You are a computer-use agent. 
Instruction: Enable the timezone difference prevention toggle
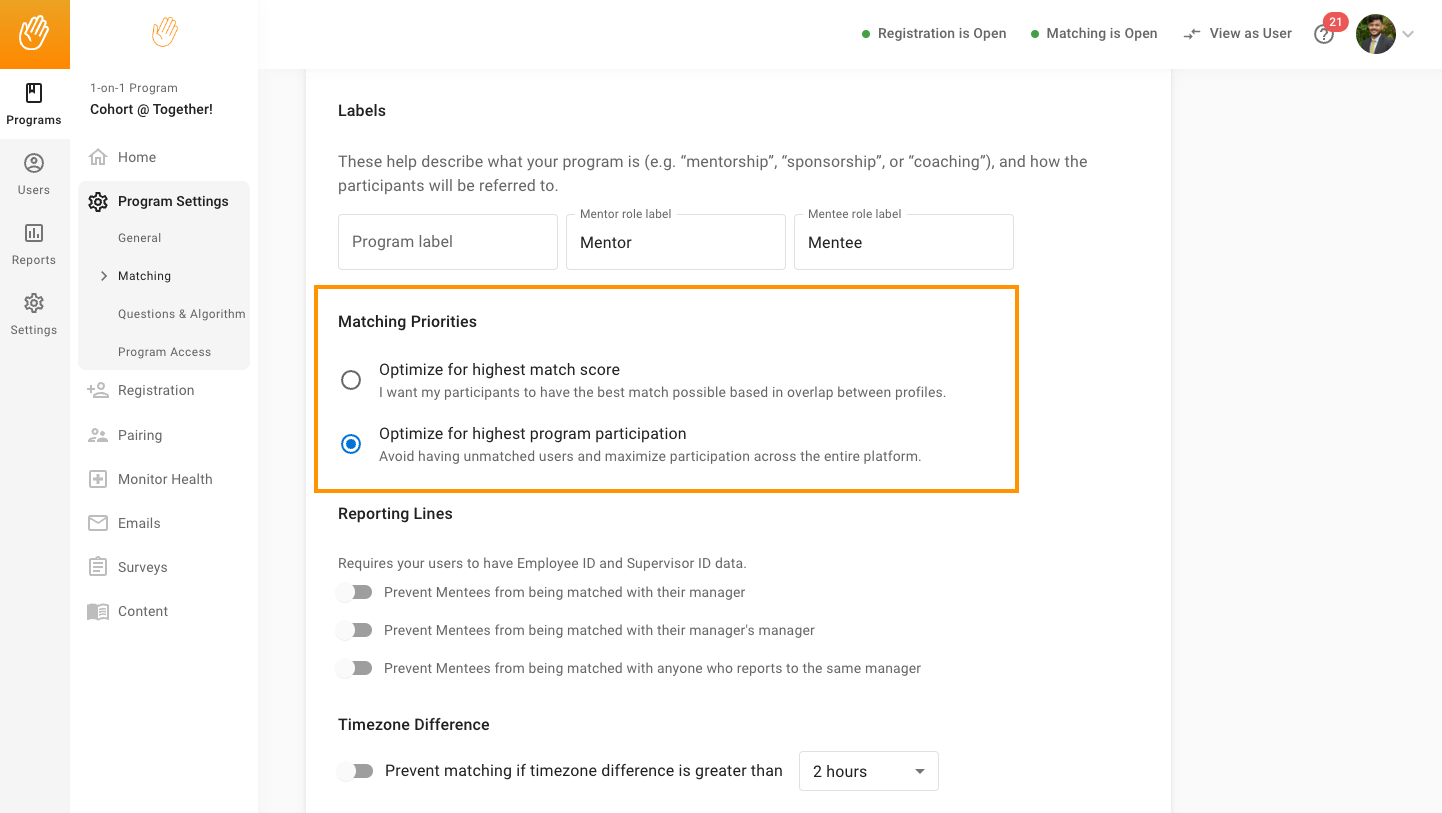[x=354, y=771]
